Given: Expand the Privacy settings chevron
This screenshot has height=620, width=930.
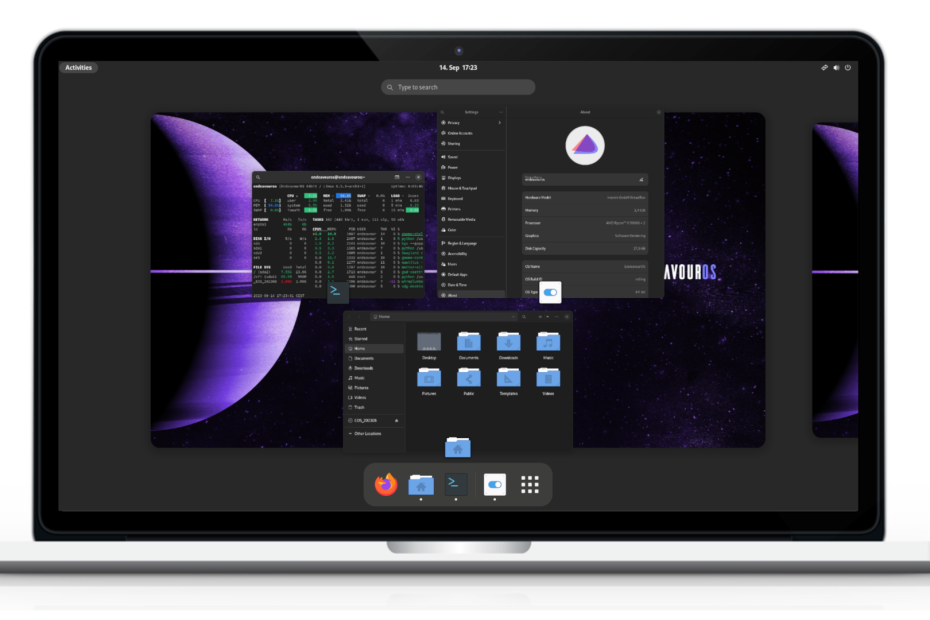Looking at the screenshot, I should [x=500, y=123].
